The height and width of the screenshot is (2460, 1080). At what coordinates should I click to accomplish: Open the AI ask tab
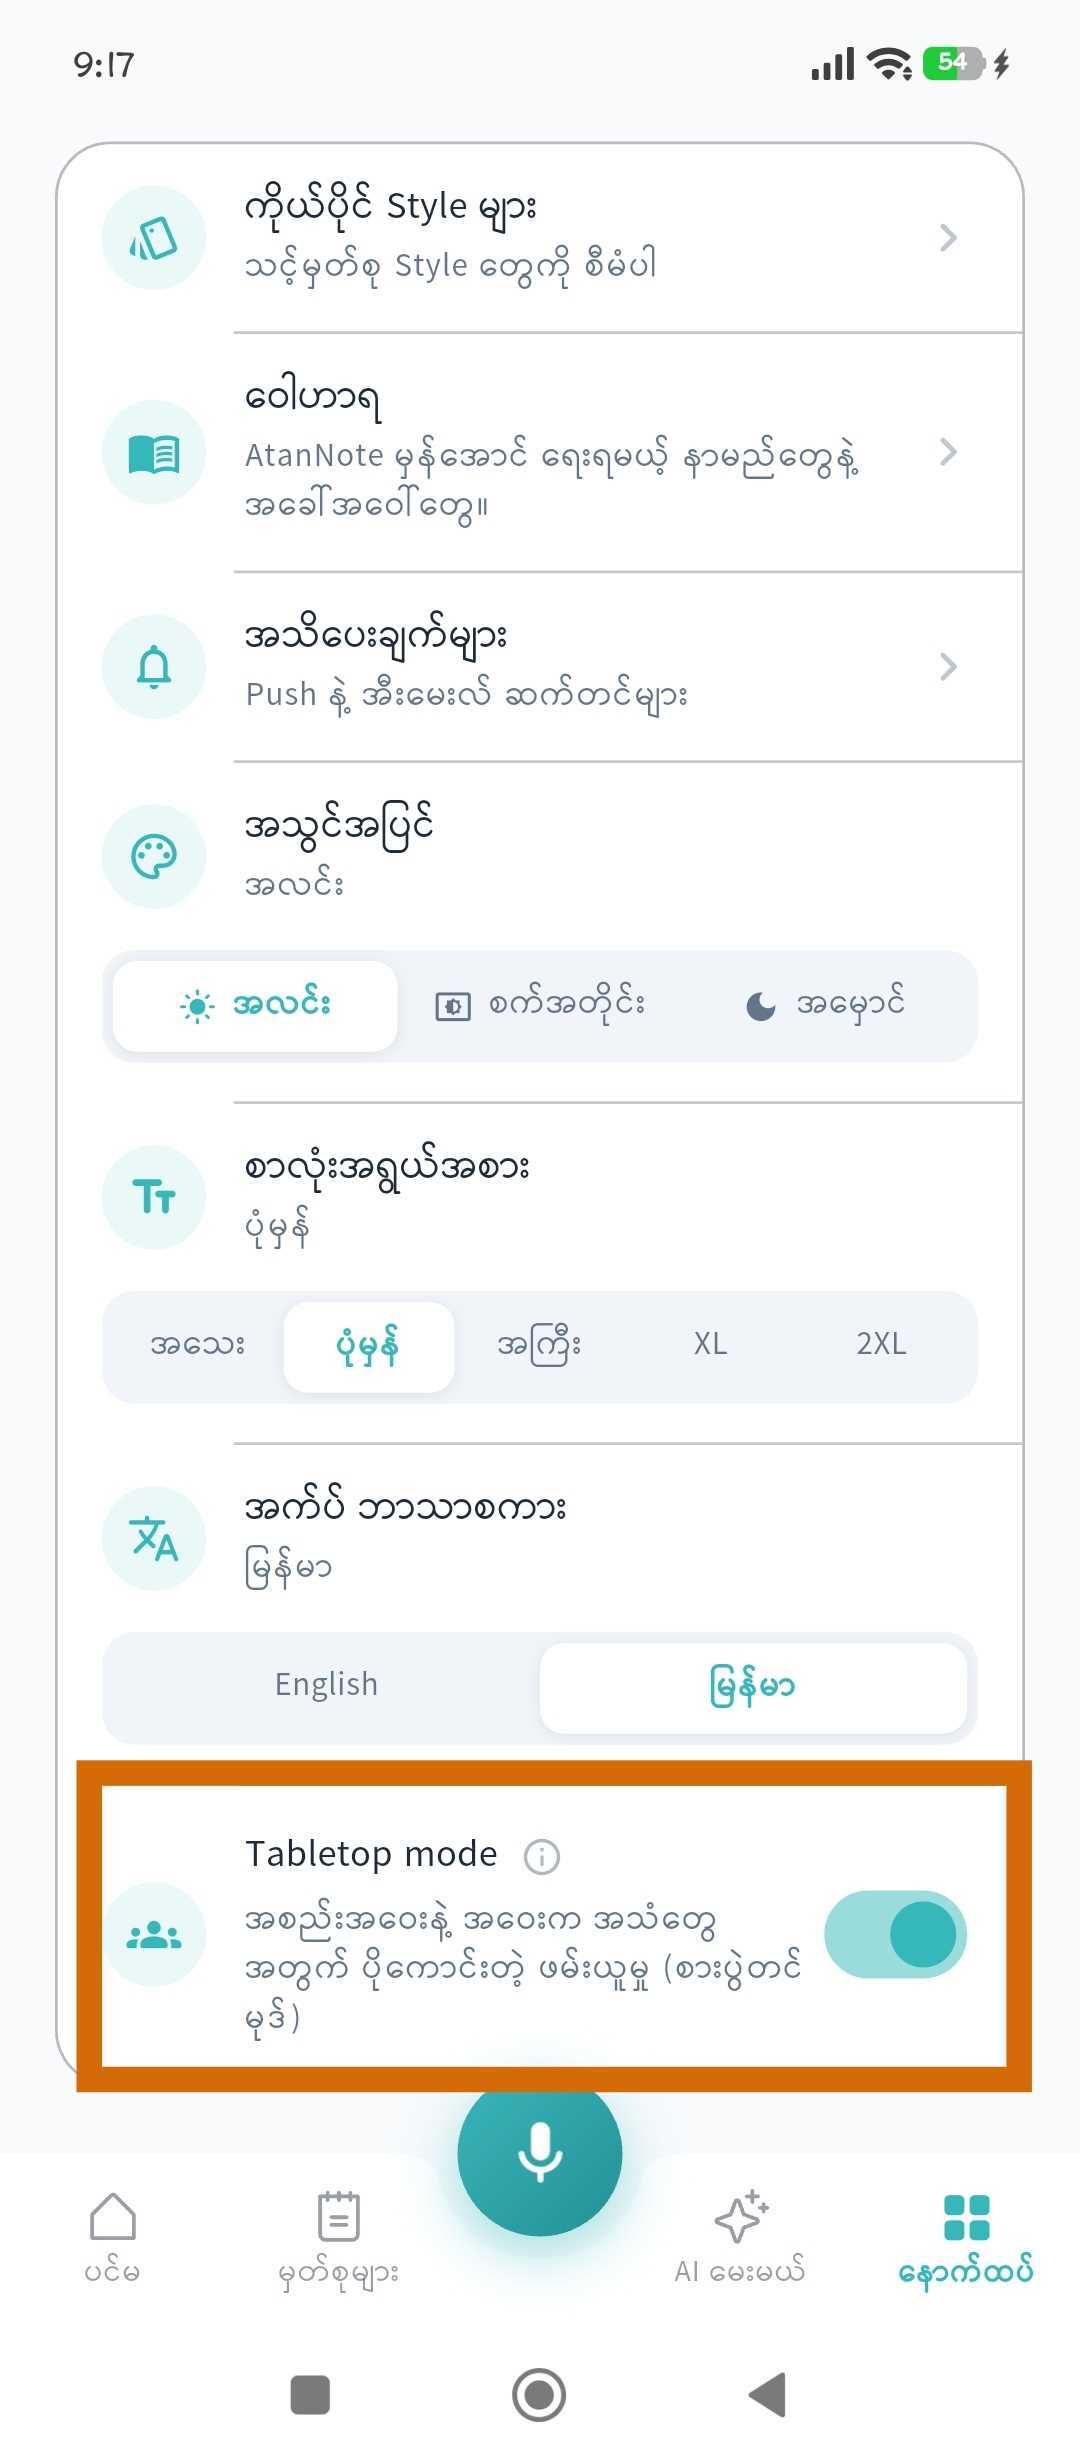click(x=740, y=2240)
